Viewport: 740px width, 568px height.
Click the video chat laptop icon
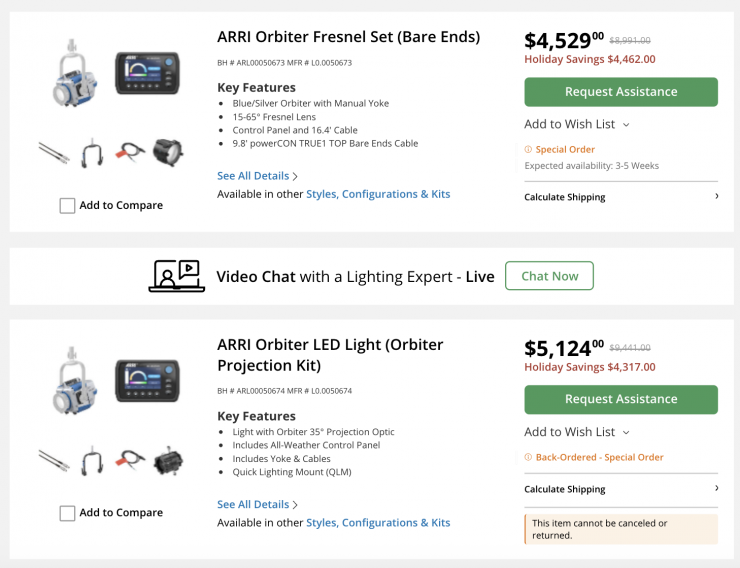pos(176,276)
